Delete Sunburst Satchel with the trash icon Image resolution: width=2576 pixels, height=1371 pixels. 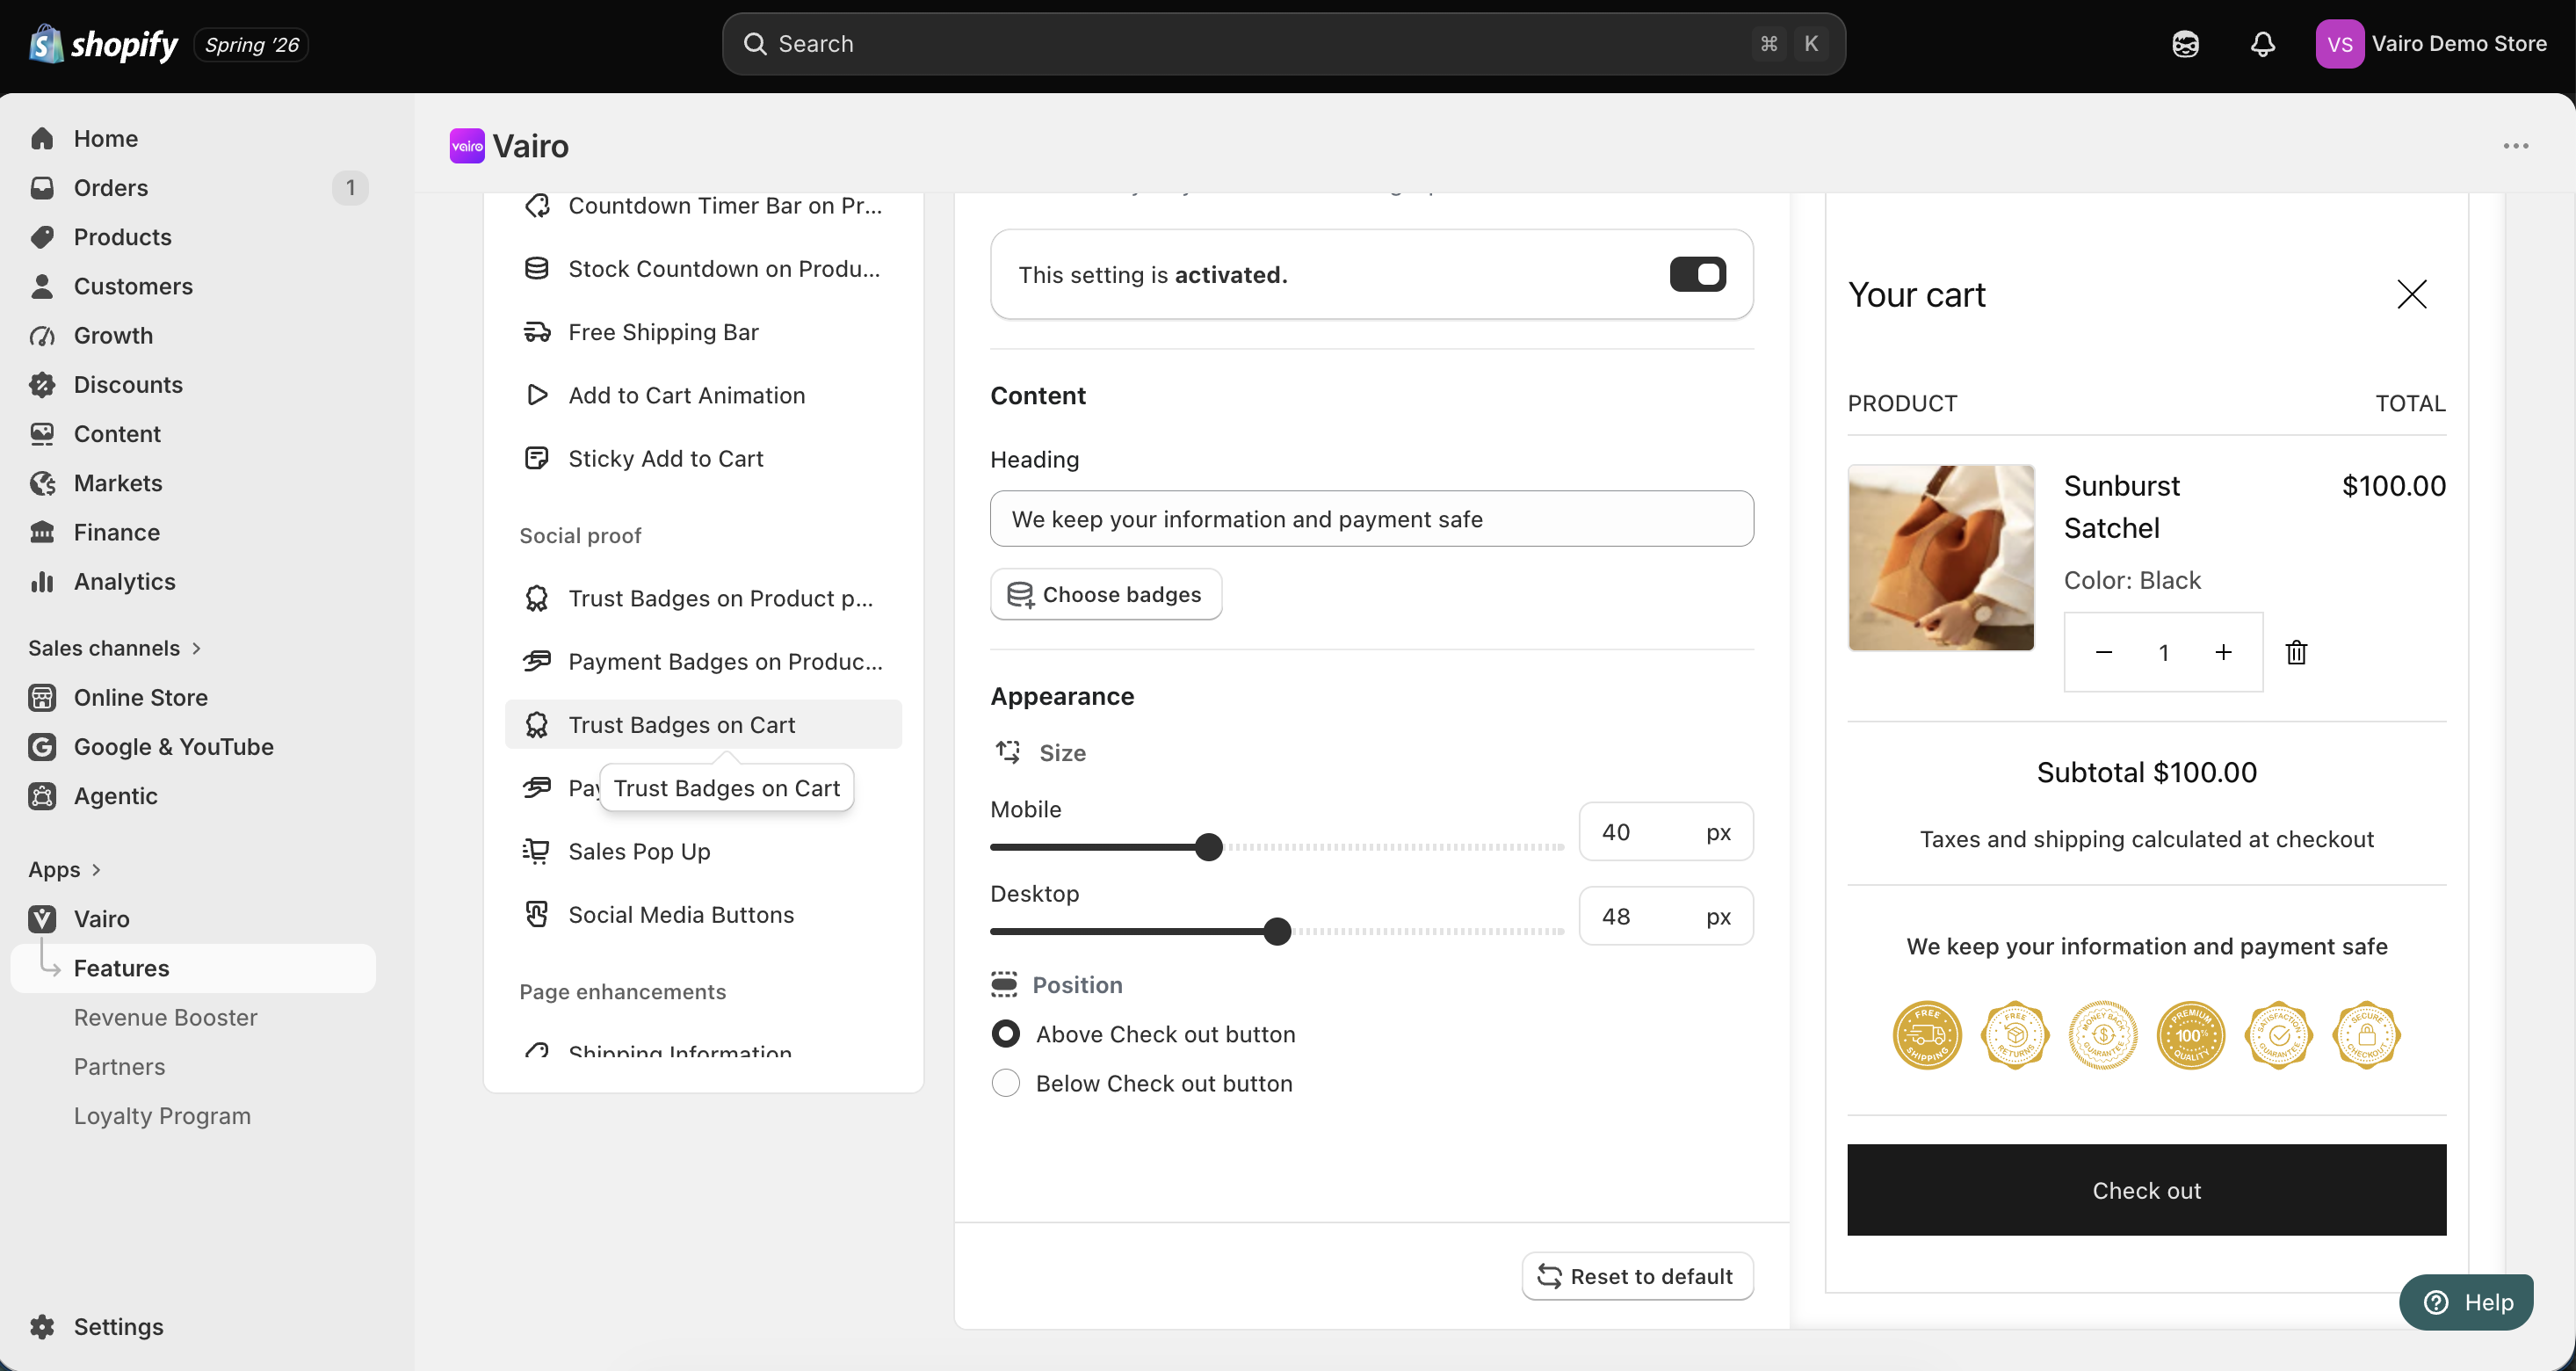tap(2296, 652)
